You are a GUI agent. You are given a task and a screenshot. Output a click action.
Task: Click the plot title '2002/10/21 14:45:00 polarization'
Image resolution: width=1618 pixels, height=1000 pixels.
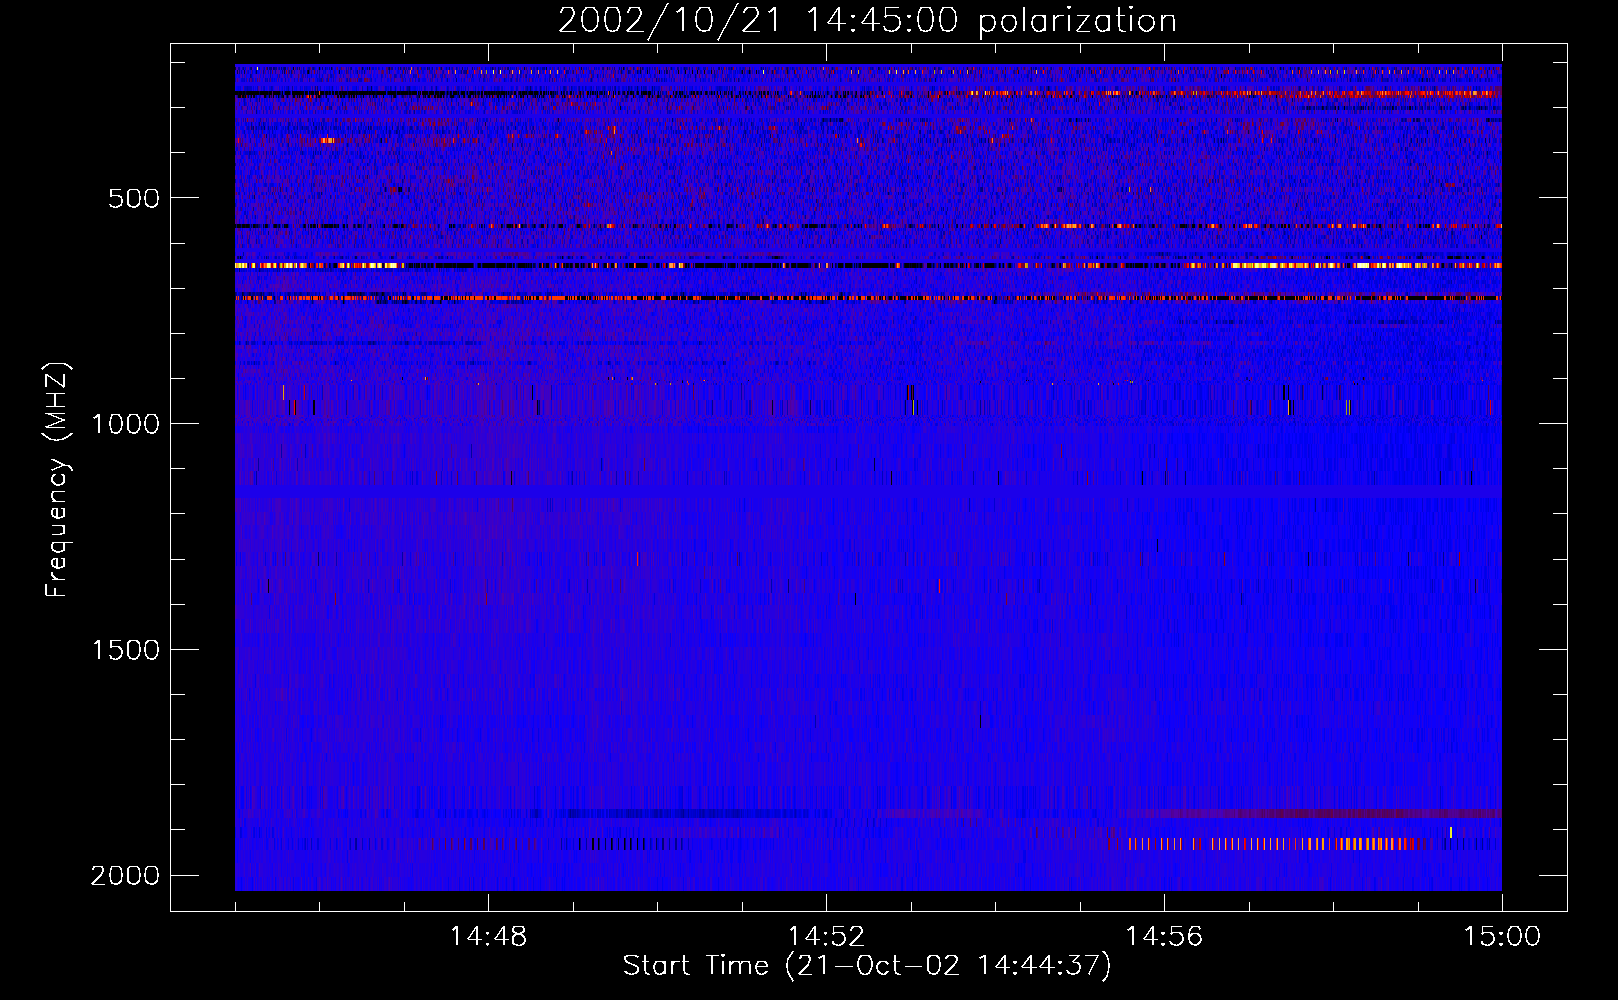tap(867, 21)
